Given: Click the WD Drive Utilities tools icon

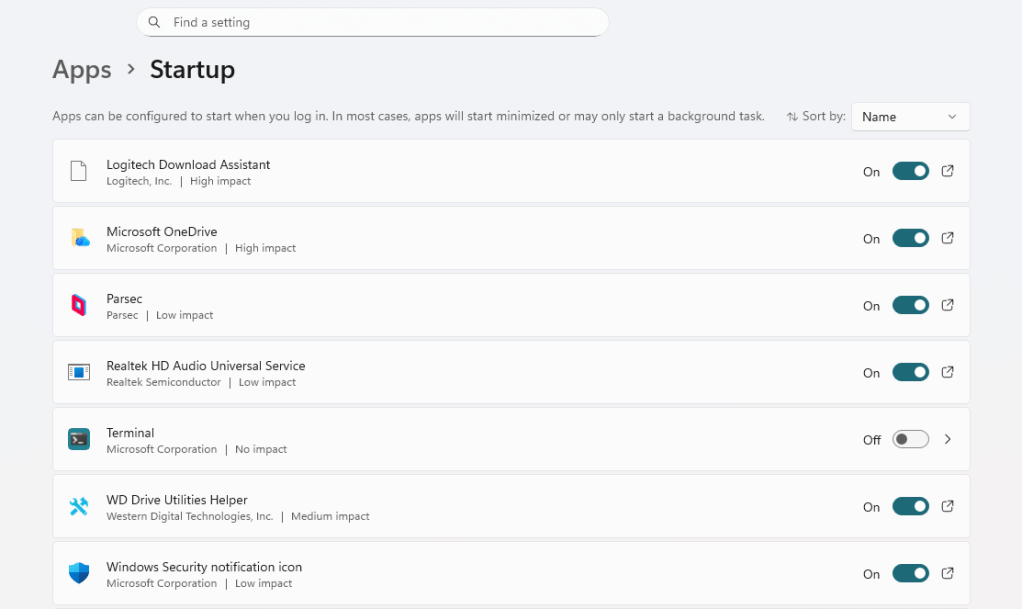Looking at the screenshot, I should tap(80, 506).
